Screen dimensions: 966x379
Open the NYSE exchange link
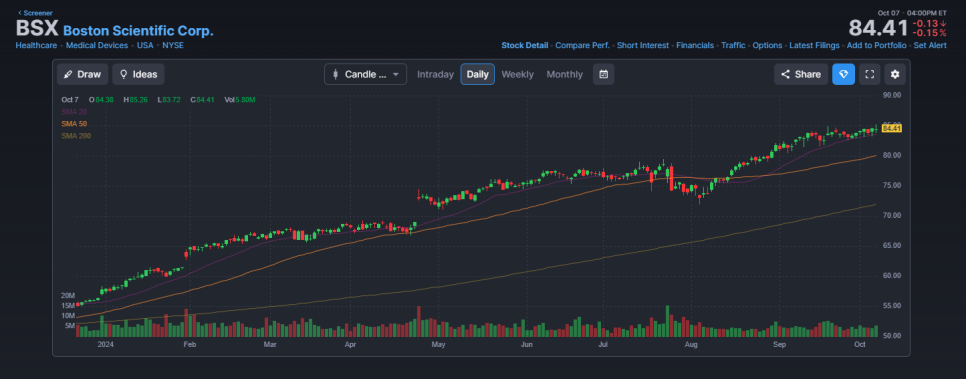pos(173,46)
